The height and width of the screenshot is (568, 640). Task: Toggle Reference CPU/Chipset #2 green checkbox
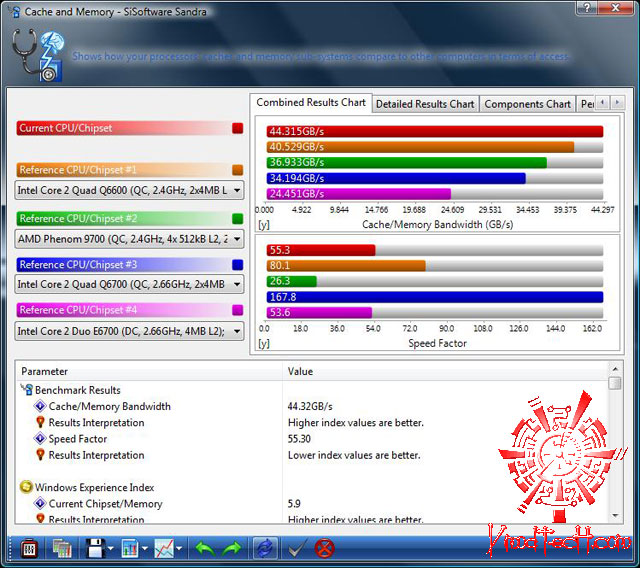coord(238,219)
